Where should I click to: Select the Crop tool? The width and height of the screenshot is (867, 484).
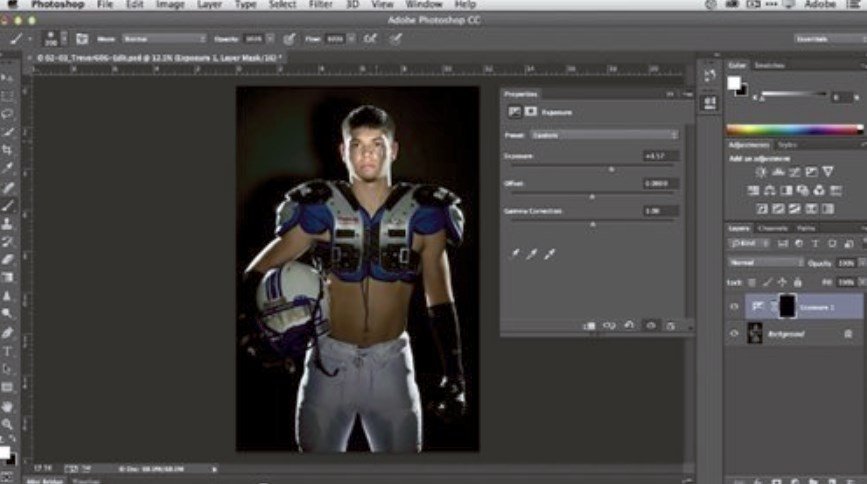[7, 150]
